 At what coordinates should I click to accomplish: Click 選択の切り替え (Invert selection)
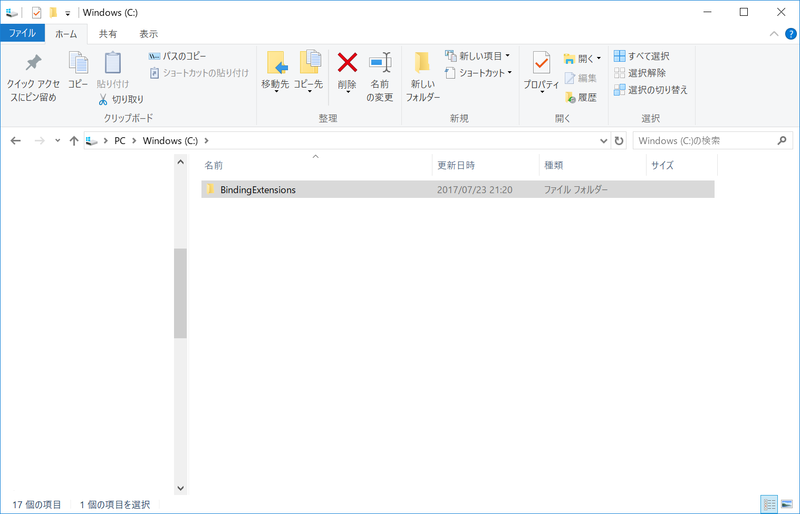pyautogui.click(x=651, y=90)
